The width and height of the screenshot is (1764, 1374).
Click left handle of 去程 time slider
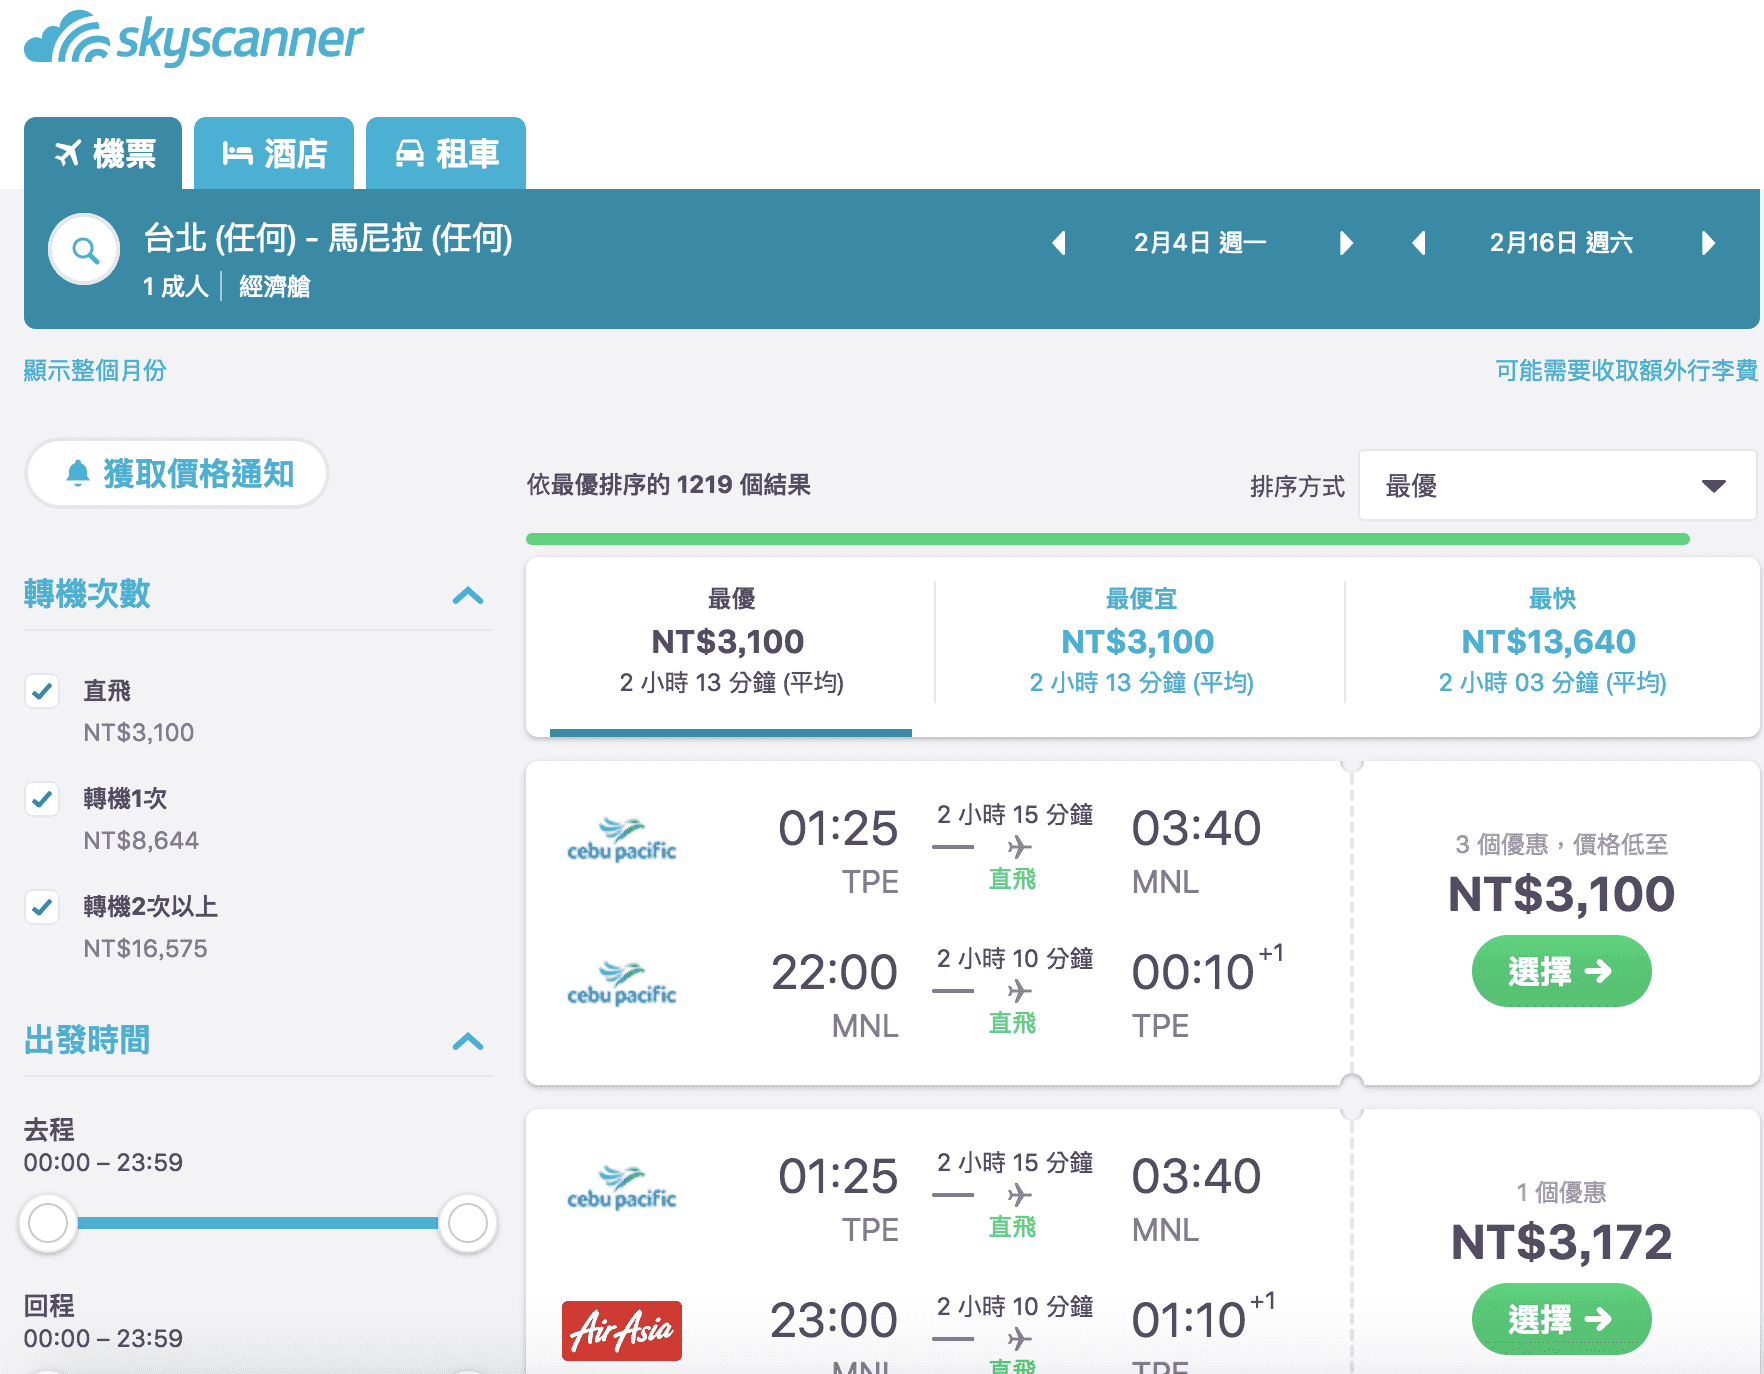(48, 1222)
